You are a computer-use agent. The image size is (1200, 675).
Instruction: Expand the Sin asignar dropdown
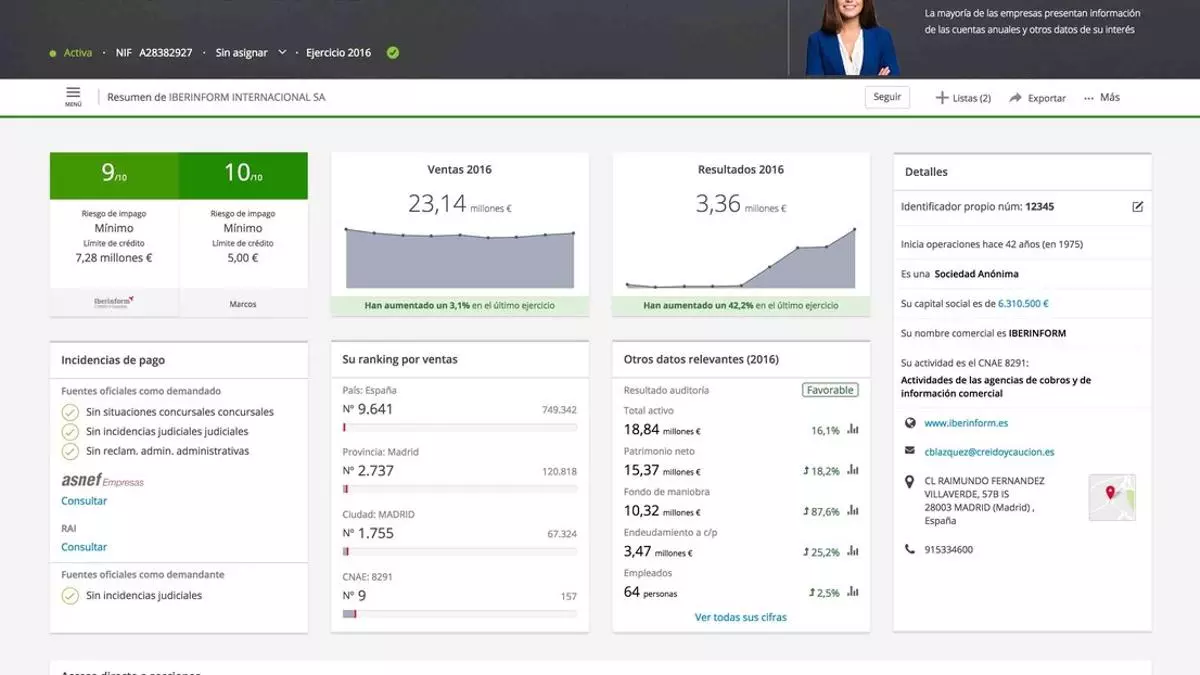[x=282, y=52]
